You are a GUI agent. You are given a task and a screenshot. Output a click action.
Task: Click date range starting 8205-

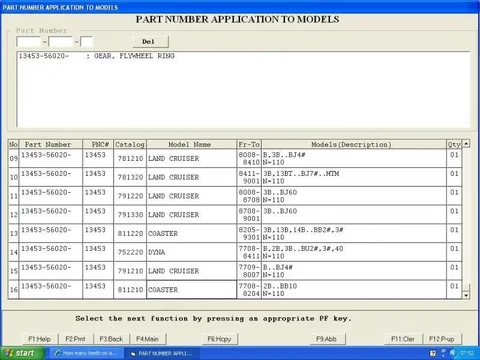tap(249, 233)
